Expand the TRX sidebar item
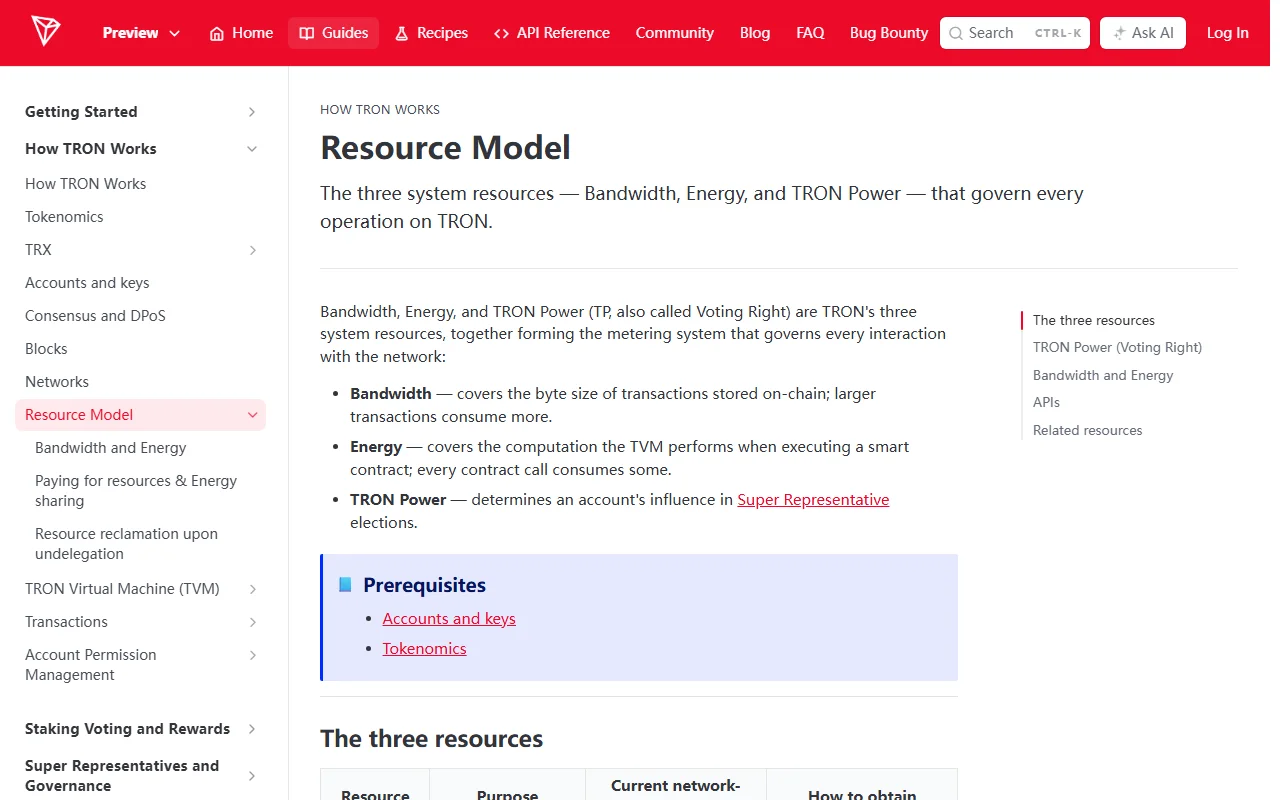The width and height of the screenshot is (1280, 800). click(252, 250)
